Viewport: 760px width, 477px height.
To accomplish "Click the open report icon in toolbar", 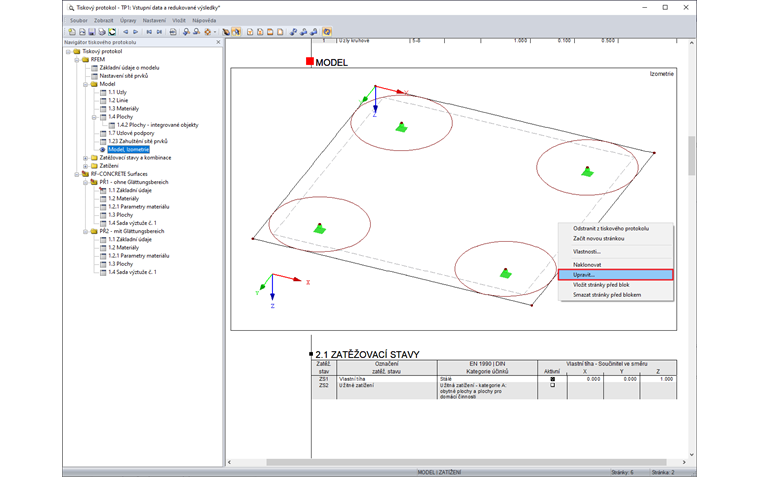I will (82, 32).
